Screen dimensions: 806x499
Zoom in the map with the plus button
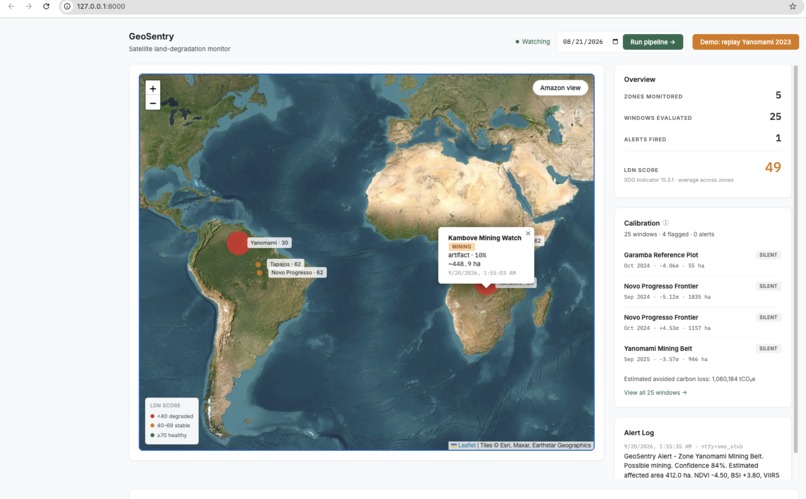tap(153, 88)
